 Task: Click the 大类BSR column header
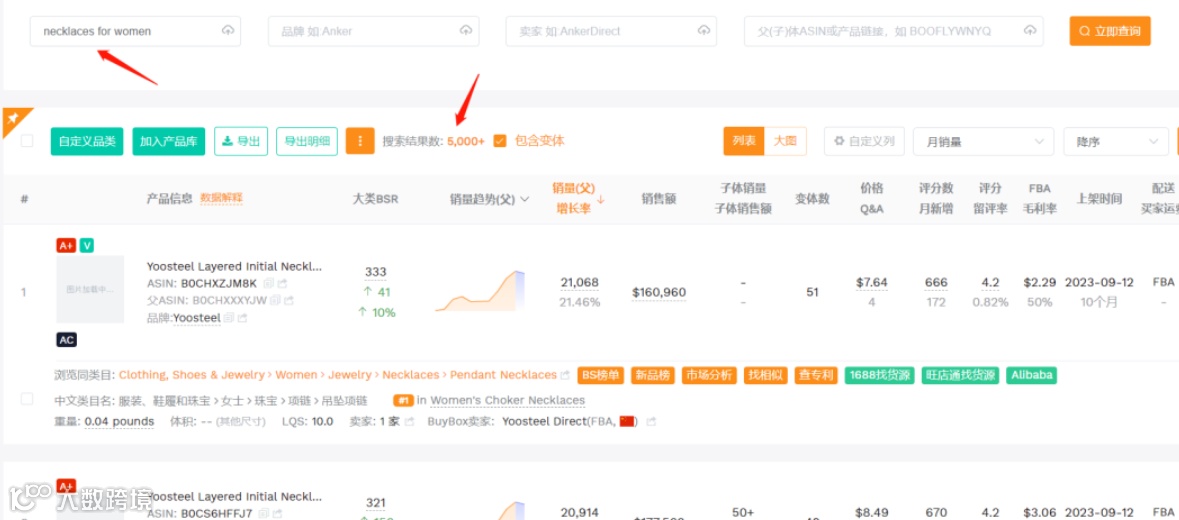pyautogui.click(x=375, y=198)
